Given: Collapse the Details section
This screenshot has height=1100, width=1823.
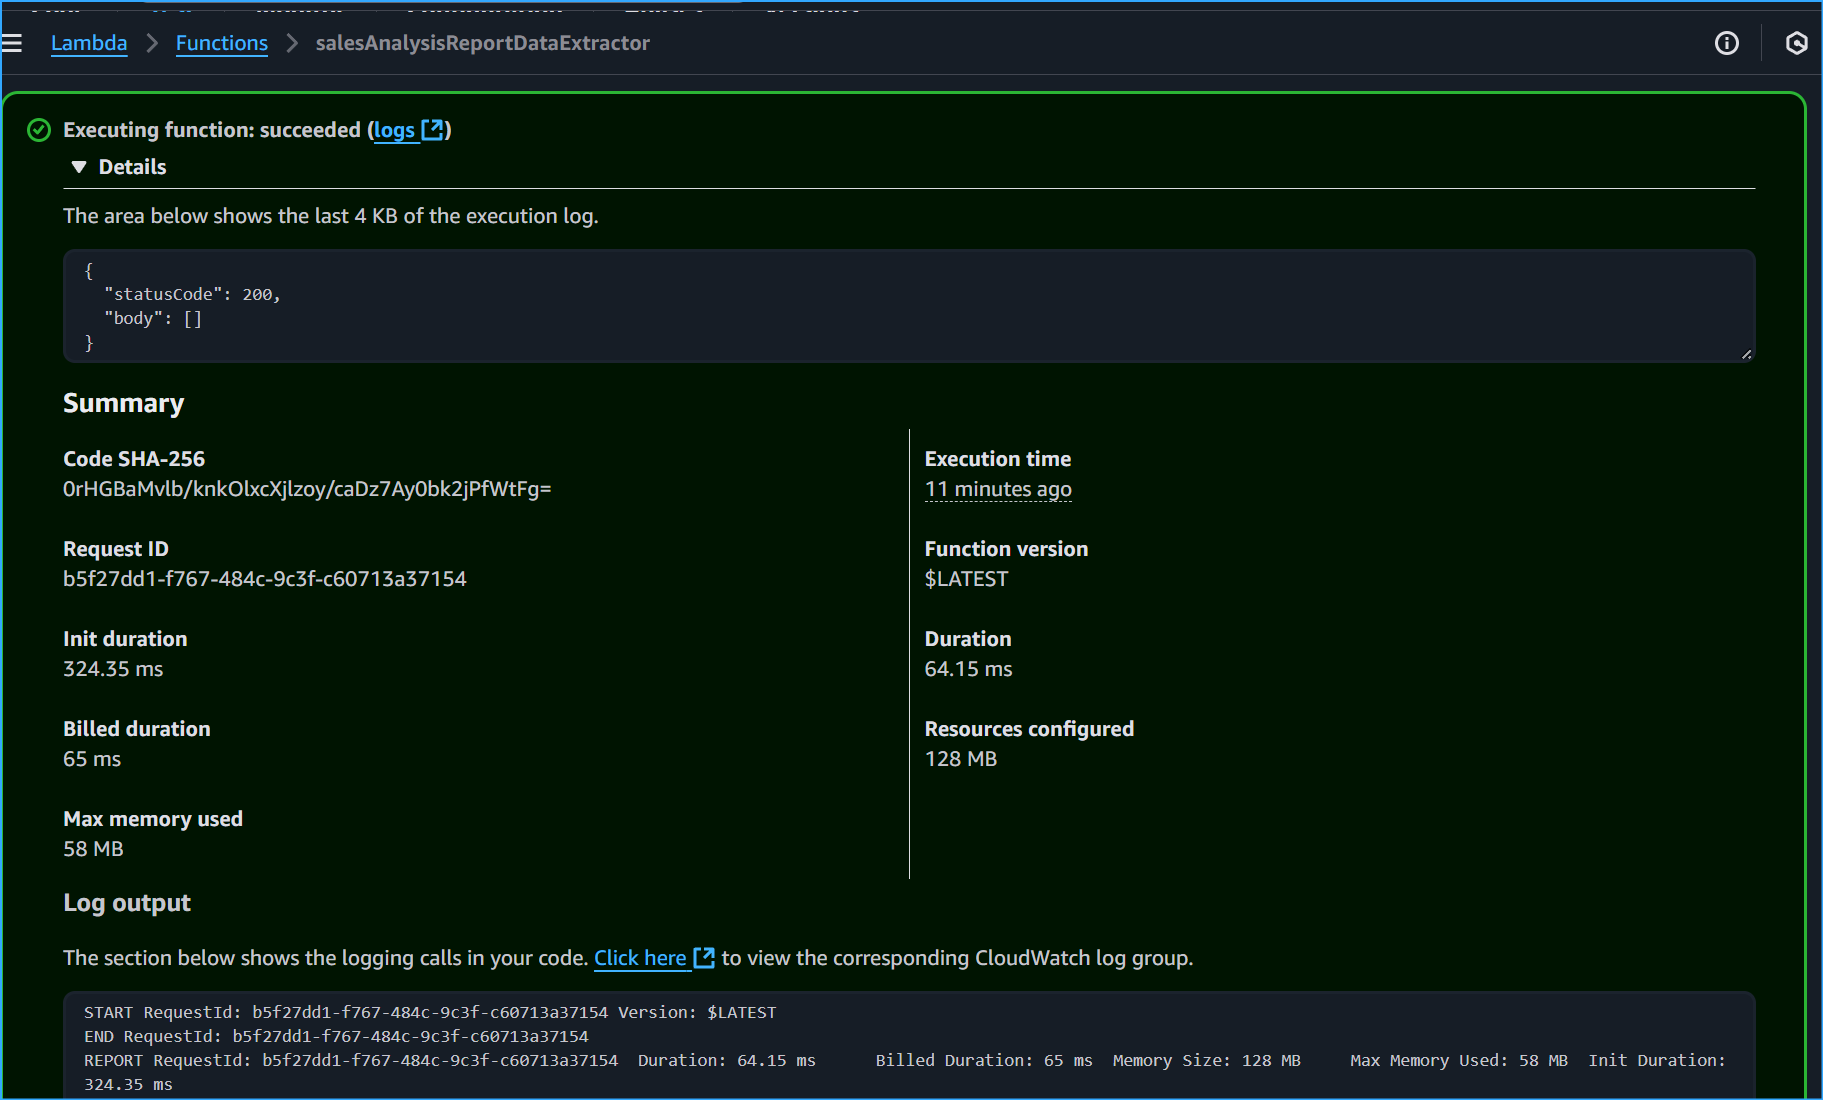Looking at the screenshot, I should point(79,166).
